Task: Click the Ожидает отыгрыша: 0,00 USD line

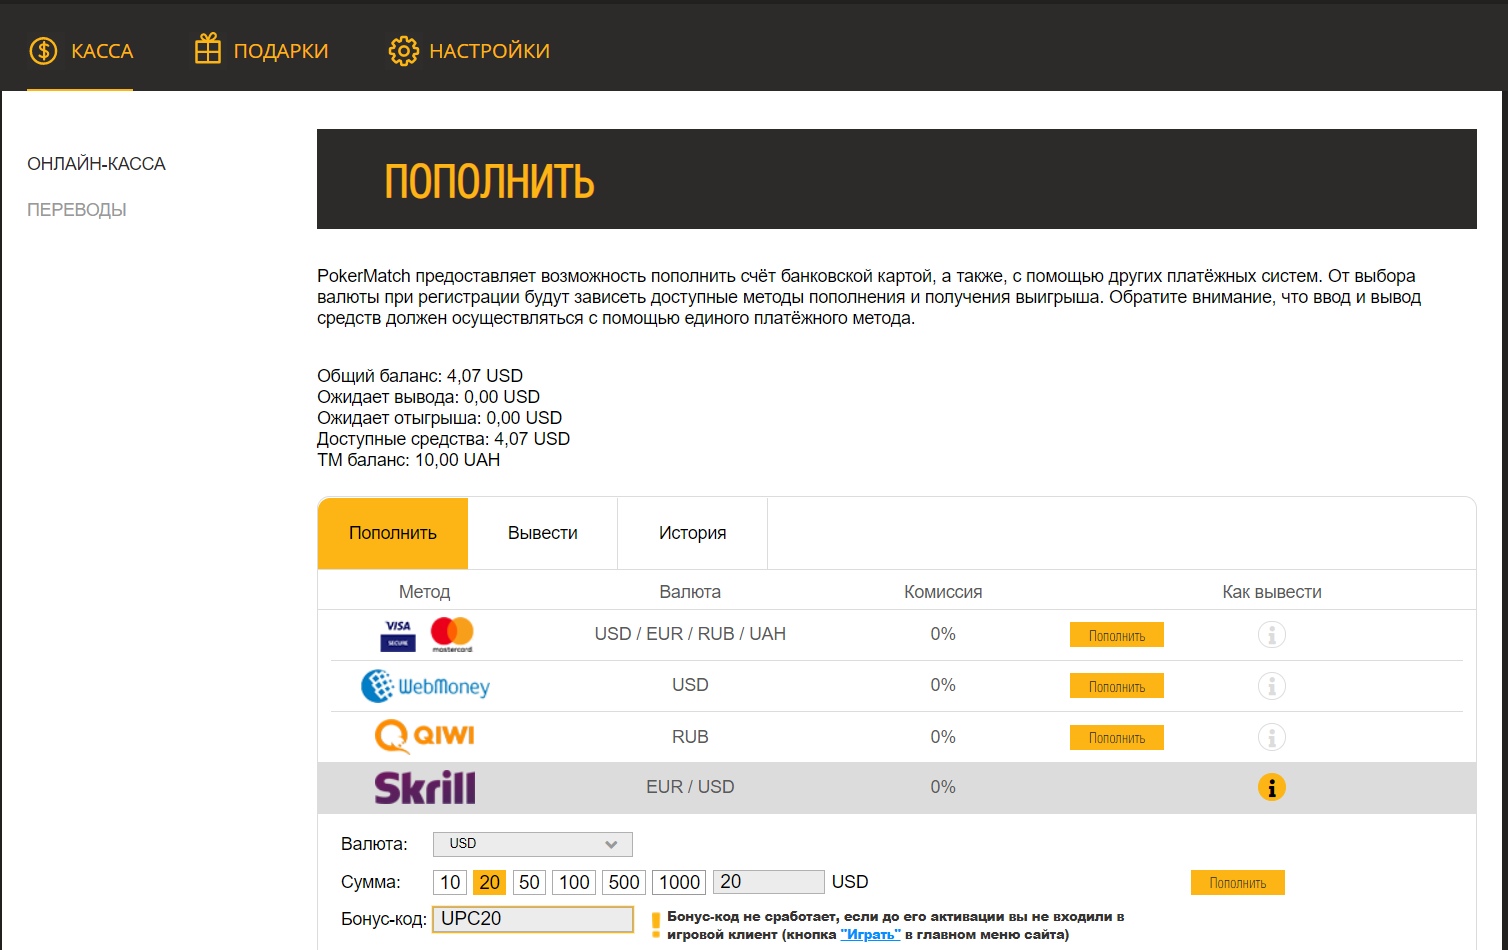Action: click(x=440, y=418)
